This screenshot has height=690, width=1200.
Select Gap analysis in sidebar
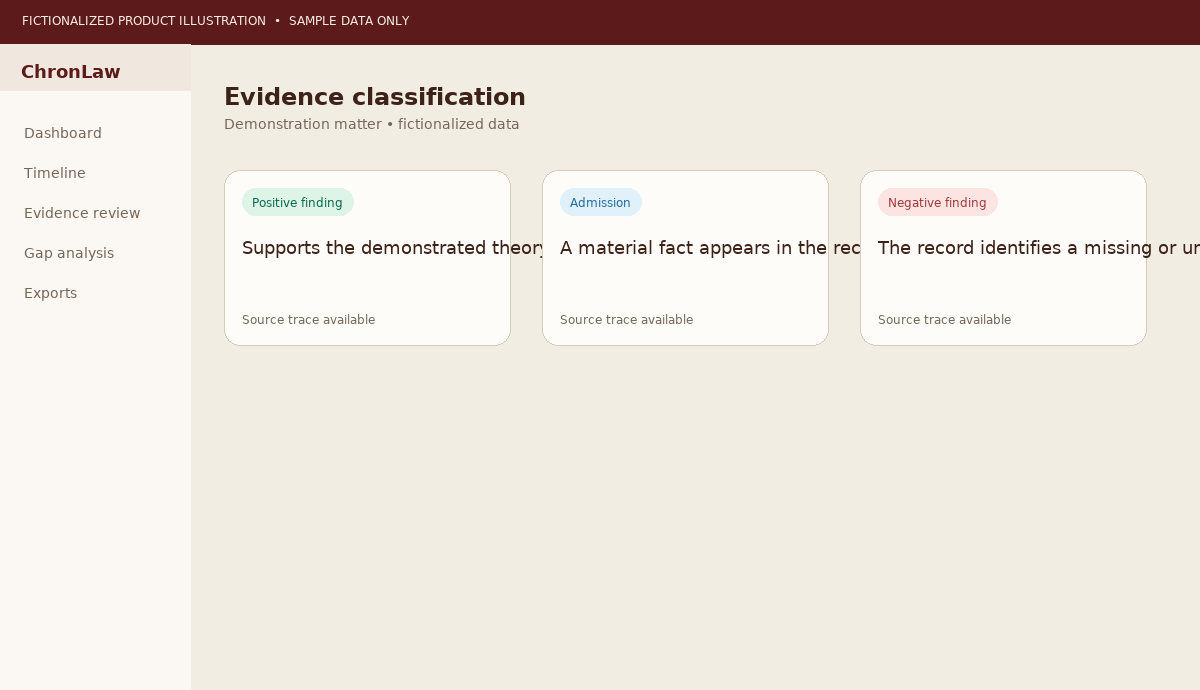coord(69,253)
